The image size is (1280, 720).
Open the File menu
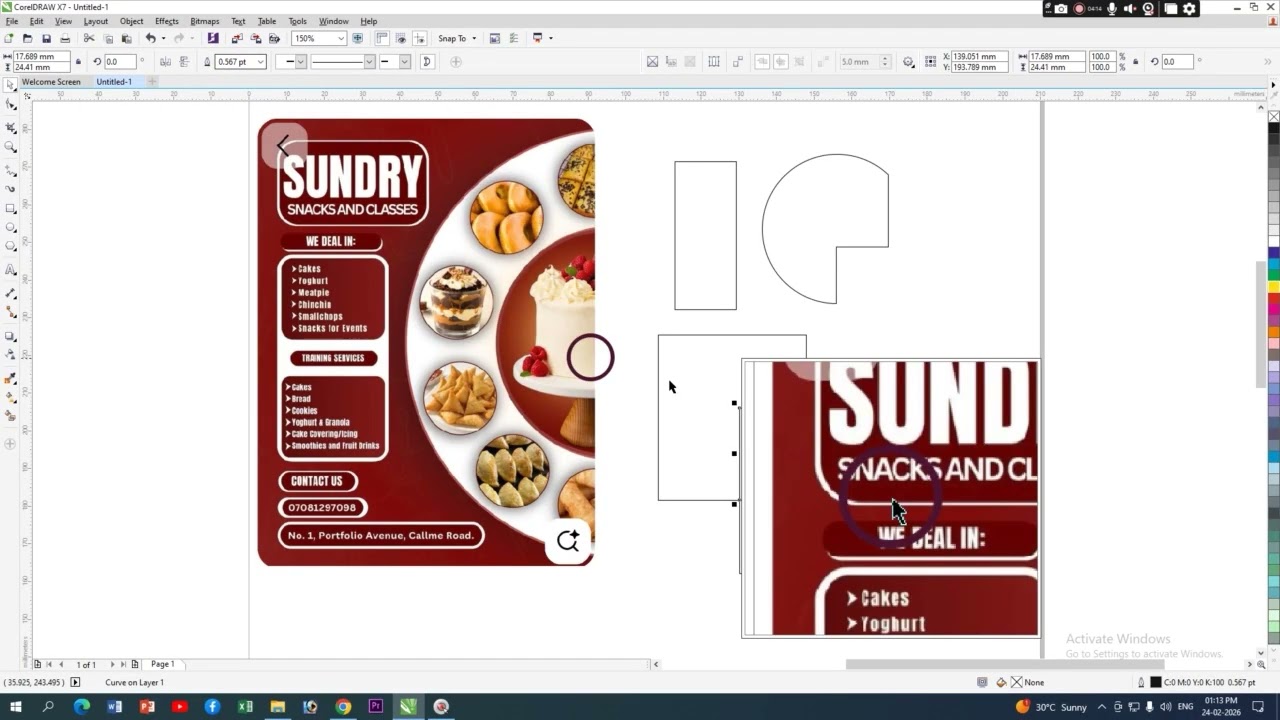[11, 21]
